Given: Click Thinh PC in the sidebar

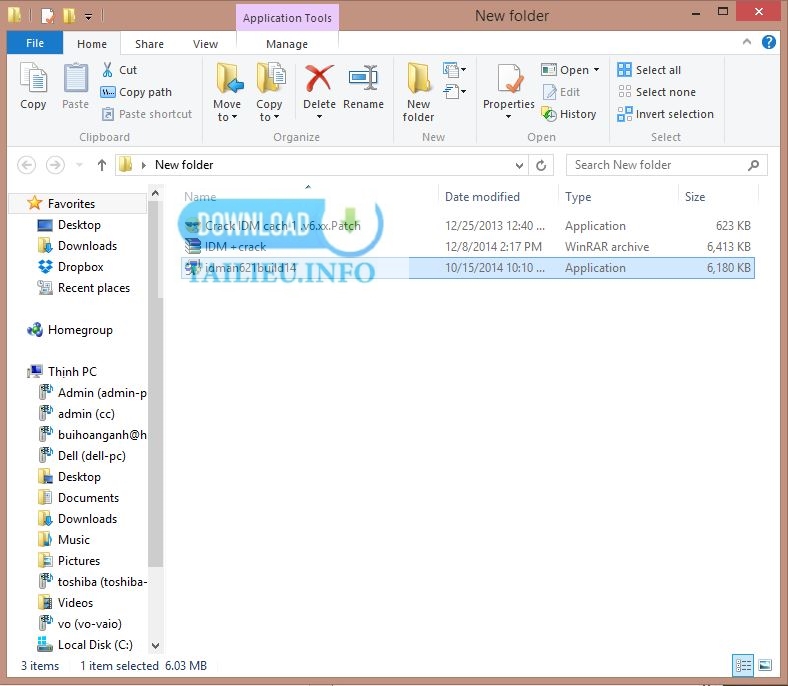Looking at the screenshot, I should click(x=72, y=371).
